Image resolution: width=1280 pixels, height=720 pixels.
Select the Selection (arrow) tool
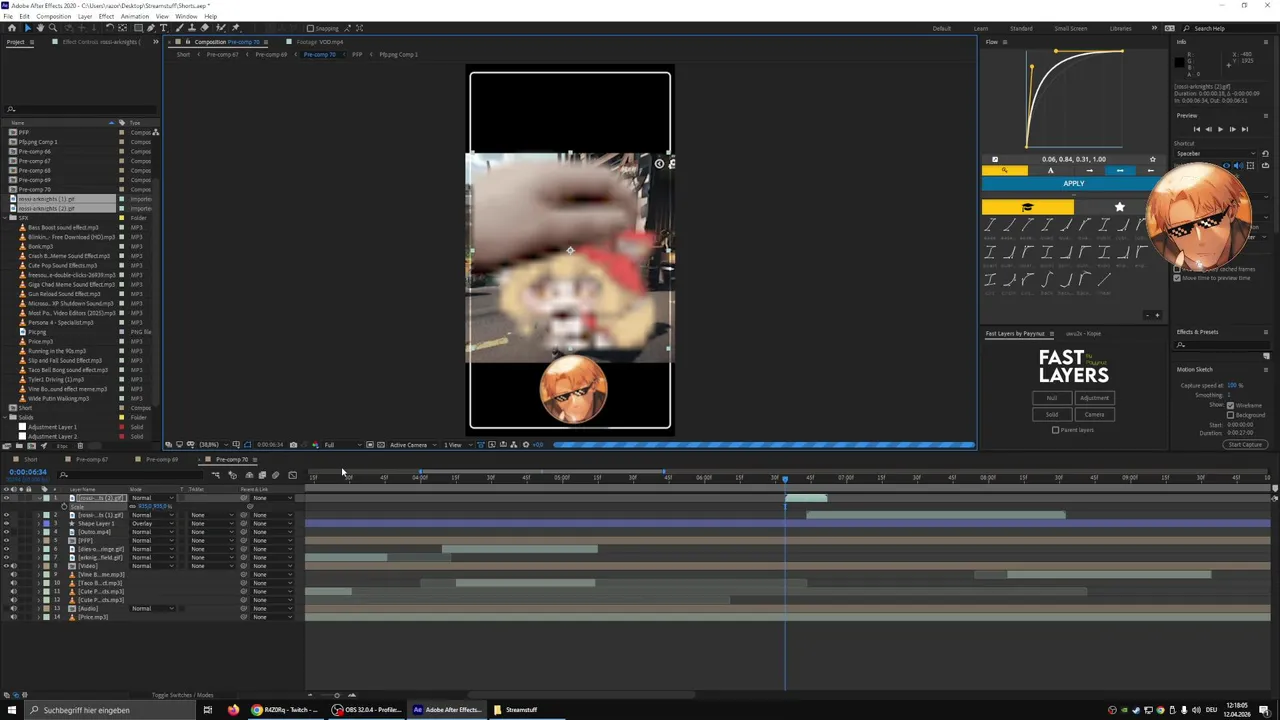[28, 28]
